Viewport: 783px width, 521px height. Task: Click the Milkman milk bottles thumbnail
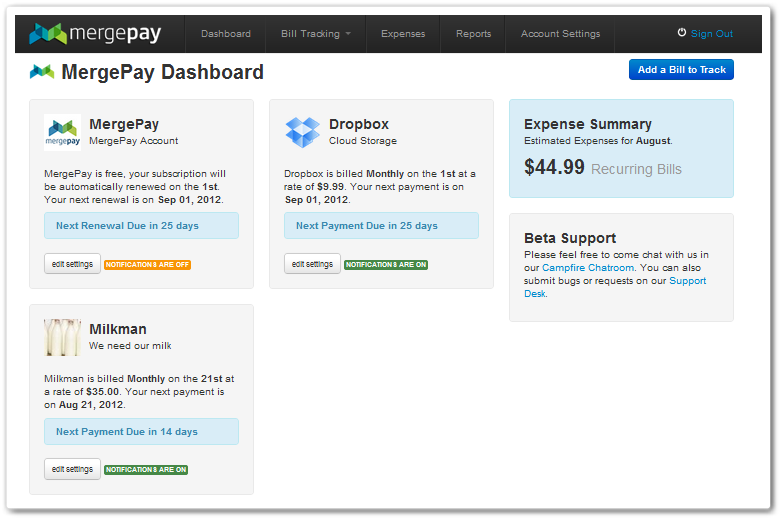[62, 338]
